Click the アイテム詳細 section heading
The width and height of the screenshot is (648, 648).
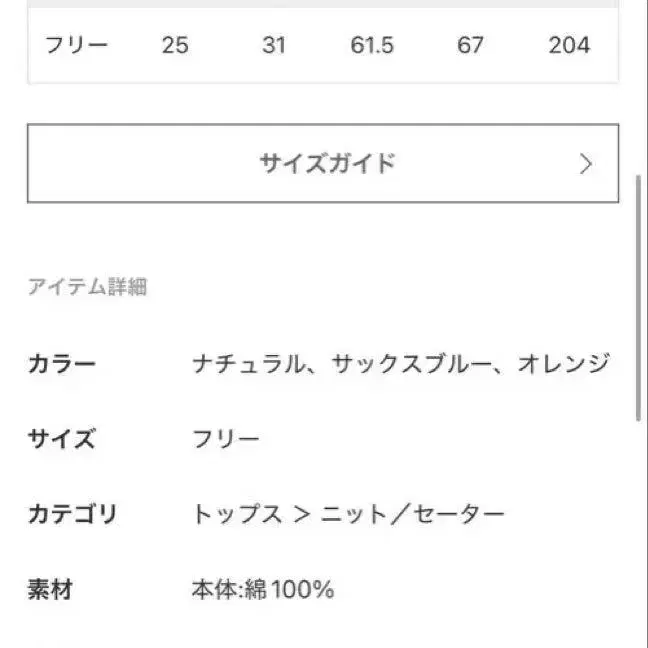(x=87, y=287)
